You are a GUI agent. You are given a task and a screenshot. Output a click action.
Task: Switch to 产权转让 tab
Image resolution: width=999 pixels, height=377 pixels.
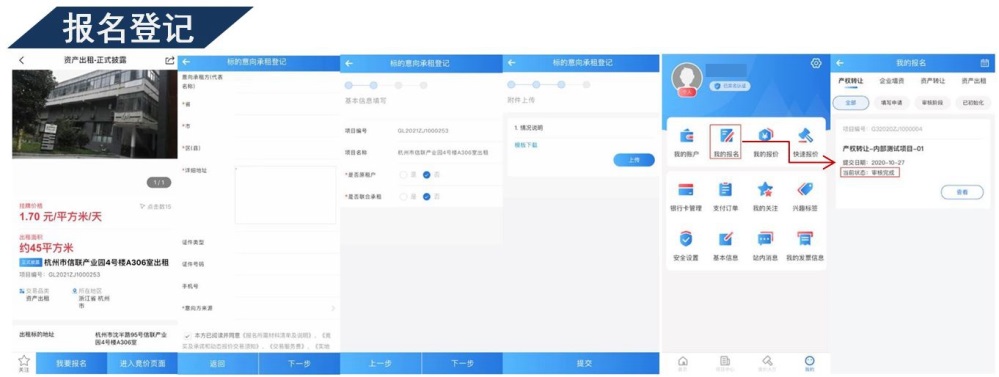851,82
